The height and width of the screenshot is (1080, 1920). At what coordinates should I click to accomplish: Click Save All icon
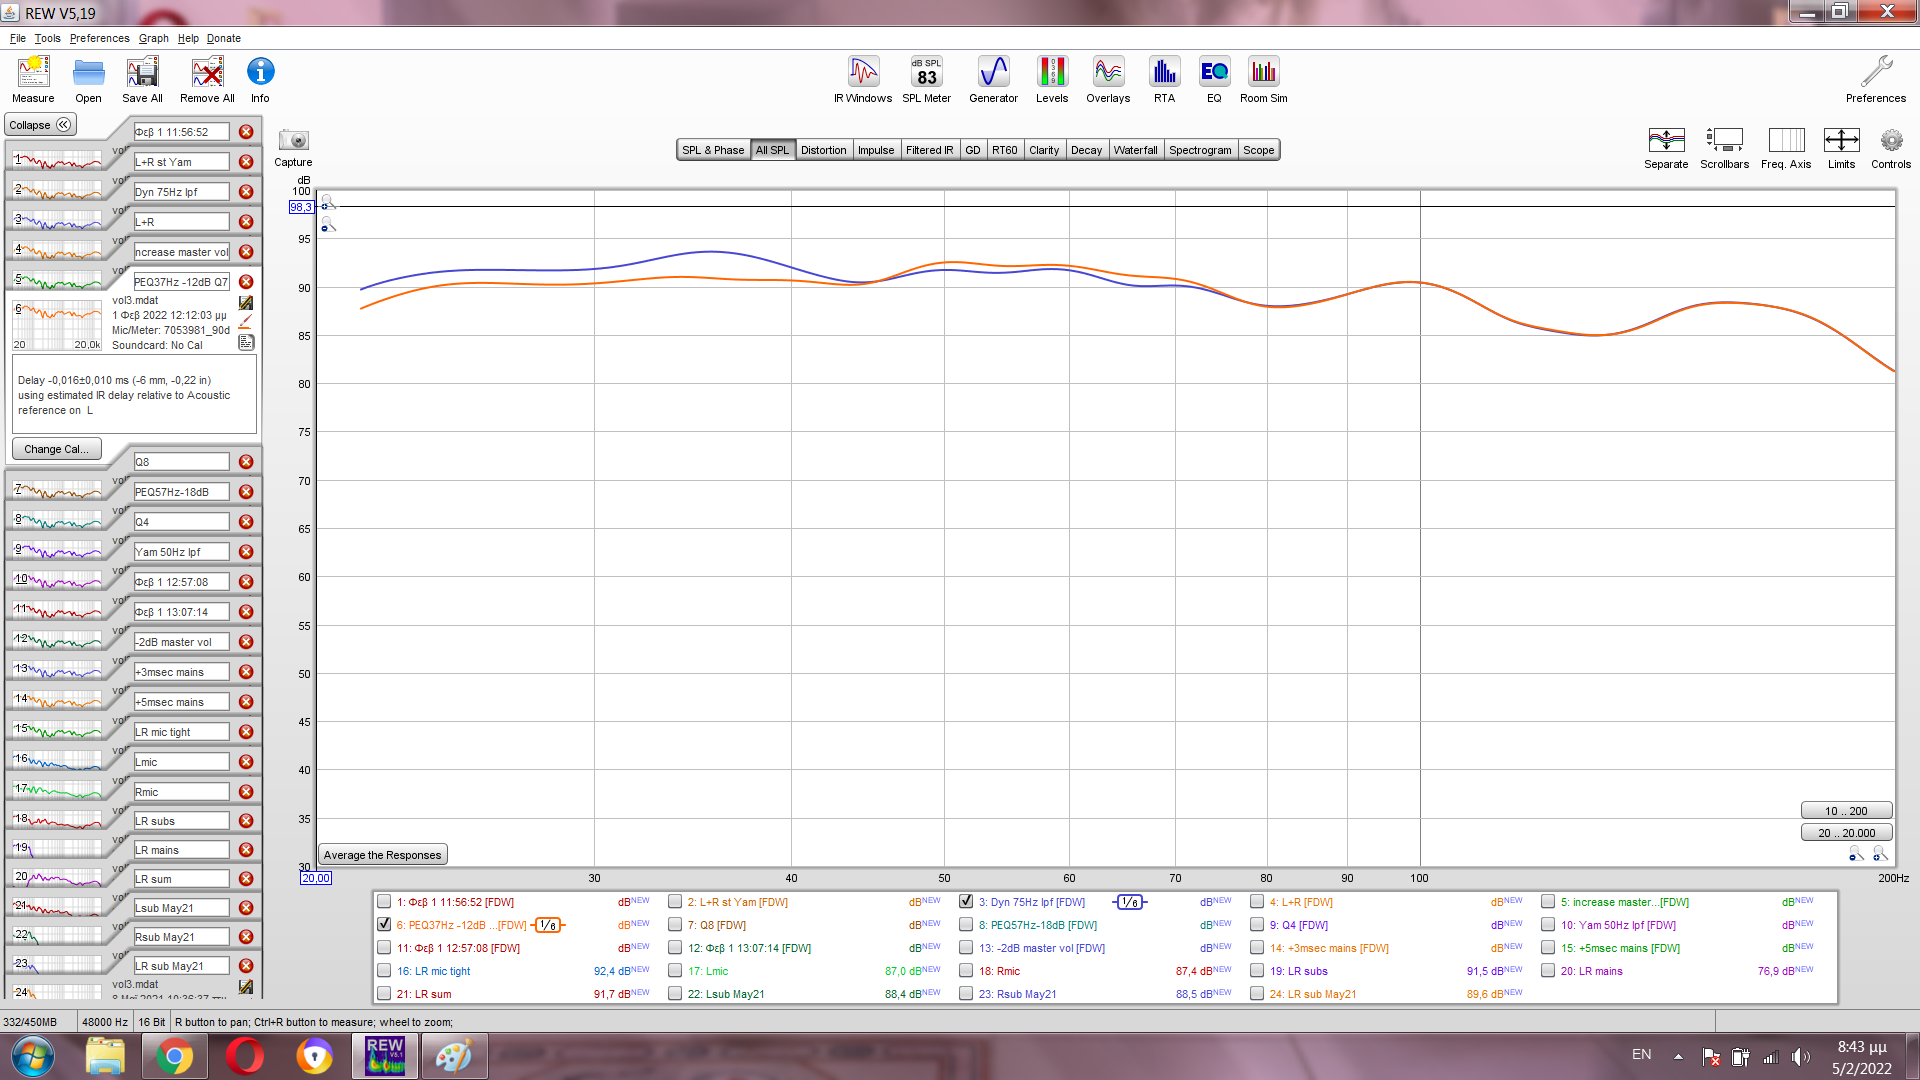click(x=142, y=79)
